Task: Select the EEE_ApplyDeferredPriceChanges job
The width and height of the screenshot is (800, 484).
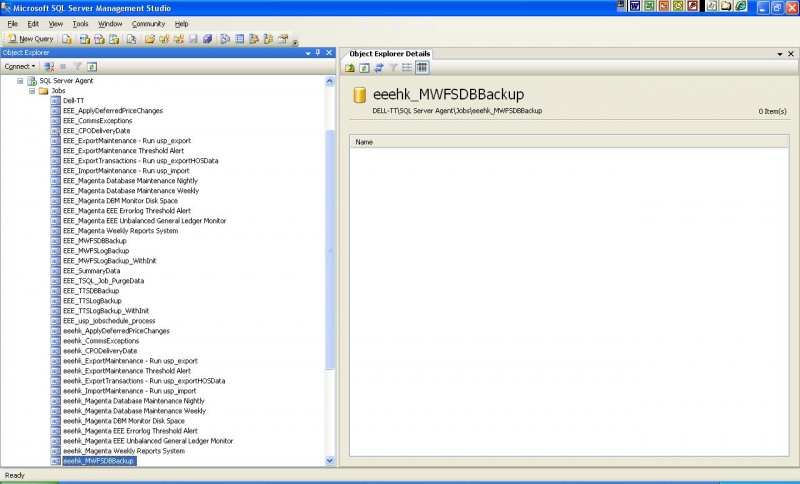Action: (x=113, y=111)
